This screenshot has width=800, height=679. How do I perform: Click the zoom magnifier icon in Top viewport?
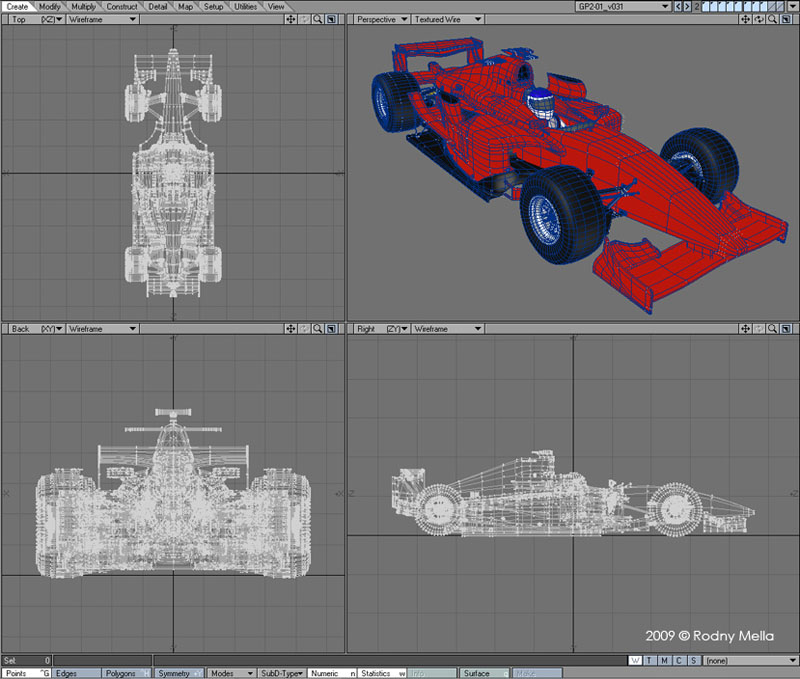click(317, 19)
